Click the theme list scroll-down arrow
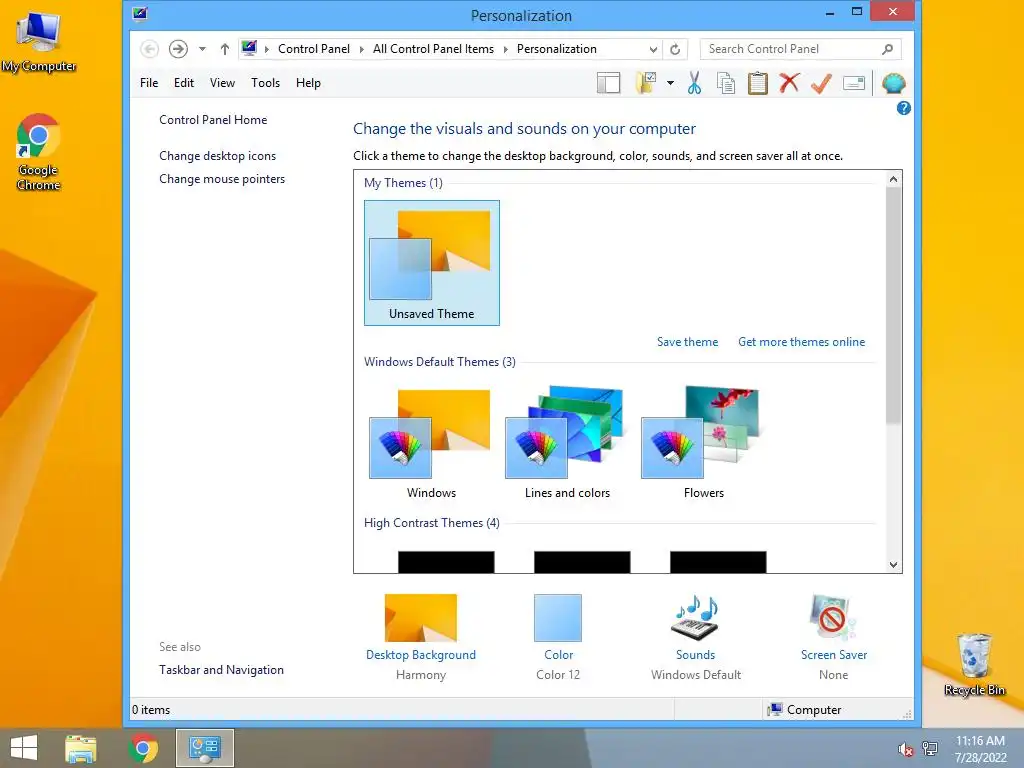The image size is (1024, 768). tap(893, 565)
